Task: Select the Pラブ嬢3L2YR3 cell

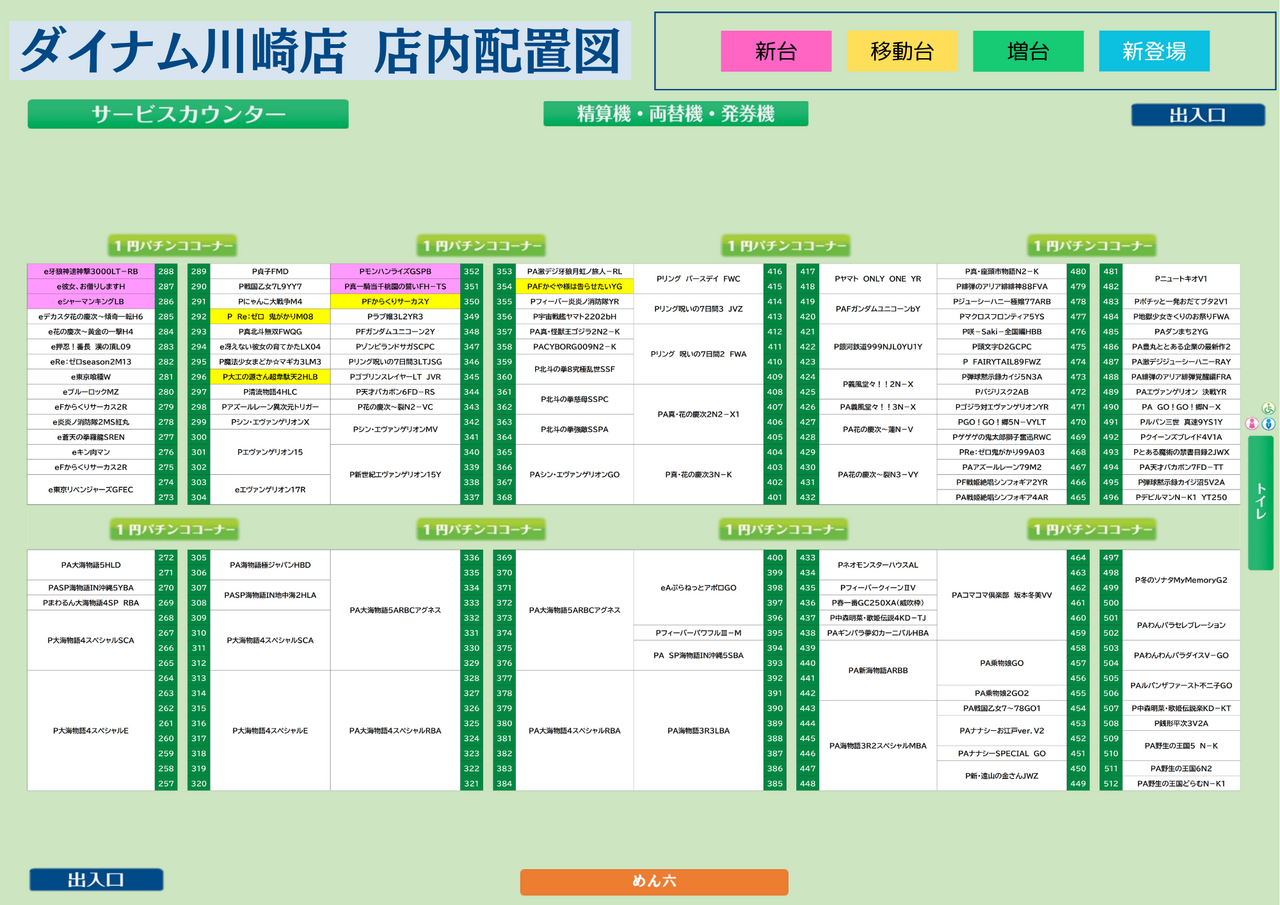Action: pyautogui.click(x=395, y=316)
